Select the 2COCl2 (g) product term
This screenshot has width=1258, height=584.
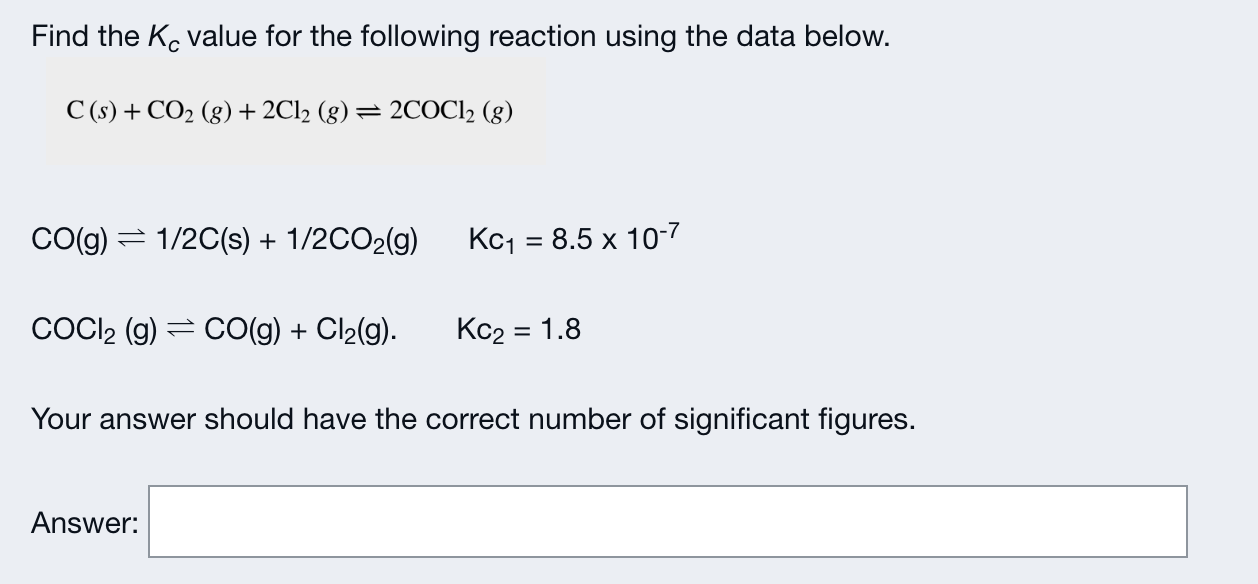click(x=452, y=113)
